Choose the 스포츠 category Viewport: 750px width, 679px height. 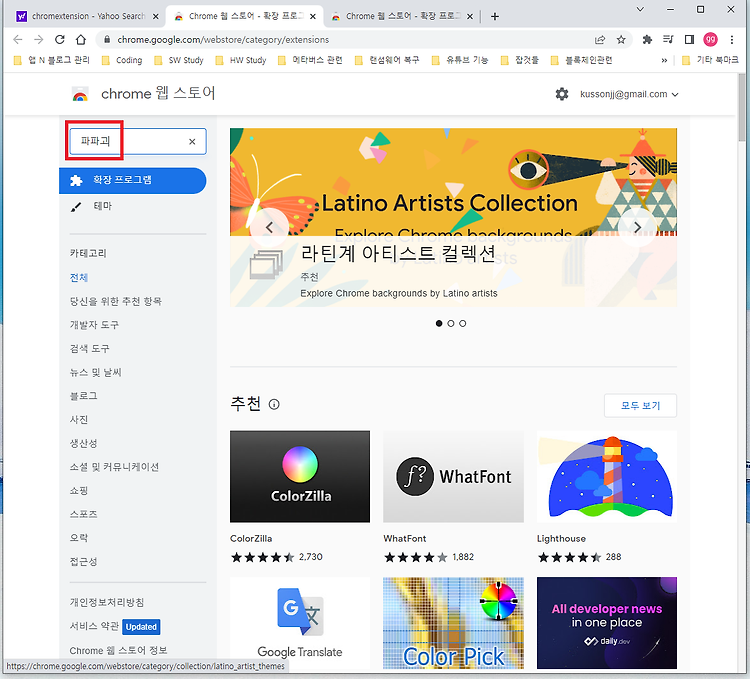click(84, 514)
